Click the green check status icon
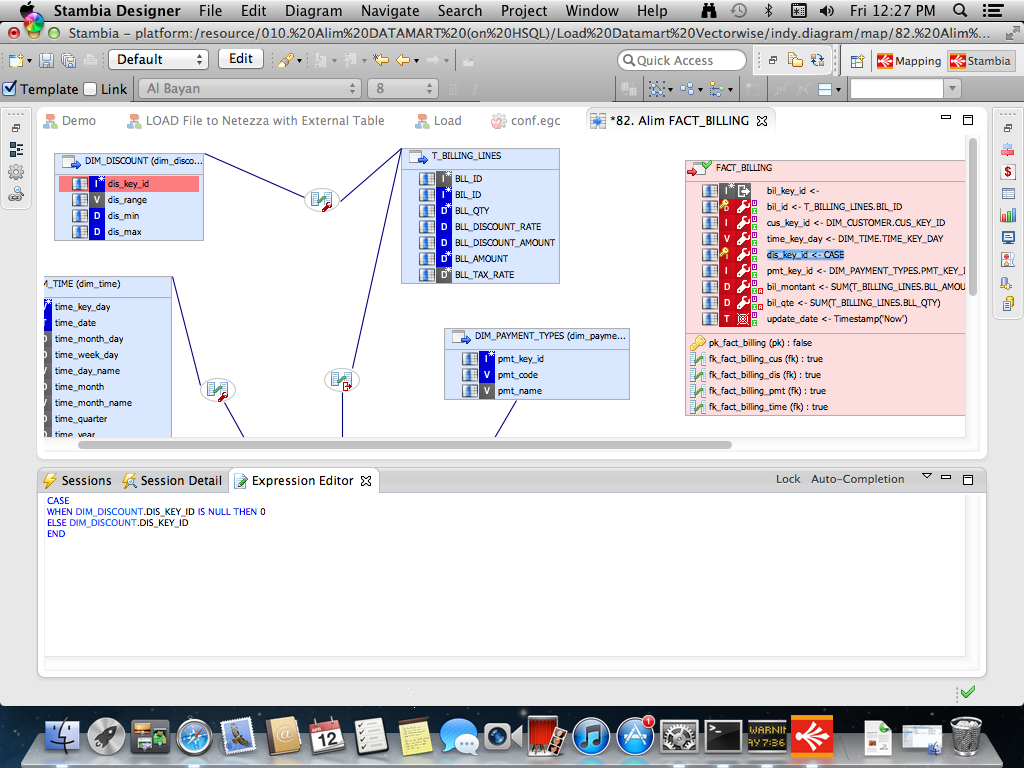This screenshot has height=768, width=1024. click(x=968, y=692)
